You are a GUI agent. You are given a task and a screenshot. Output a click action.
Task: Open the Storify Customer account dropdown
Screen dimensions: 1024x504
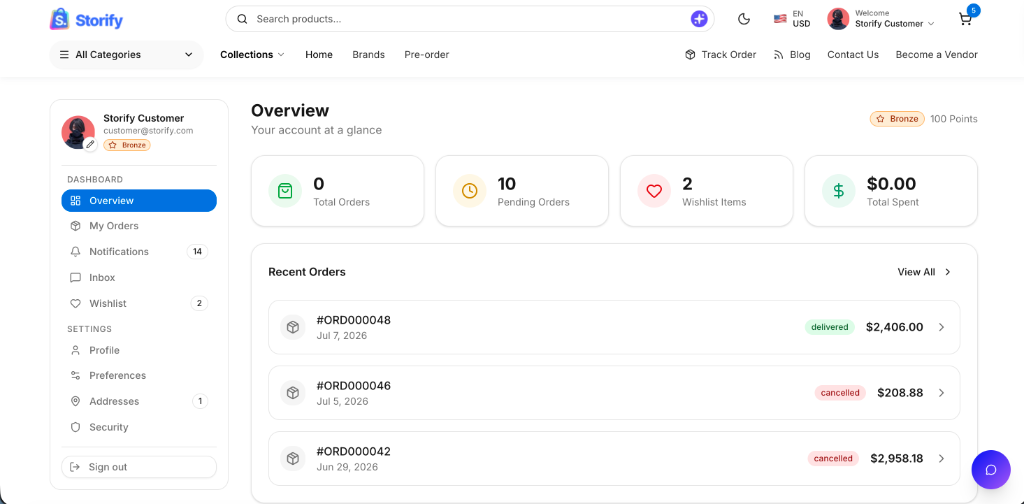click(x=881, y=19)
